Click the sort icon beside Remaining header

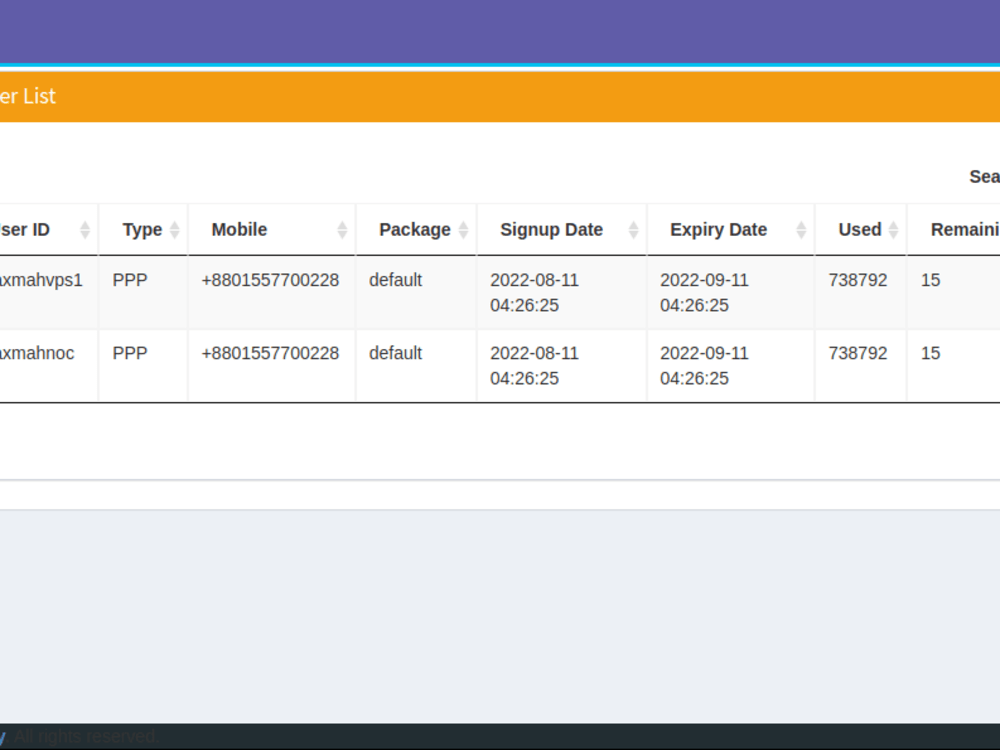point(995,229)
